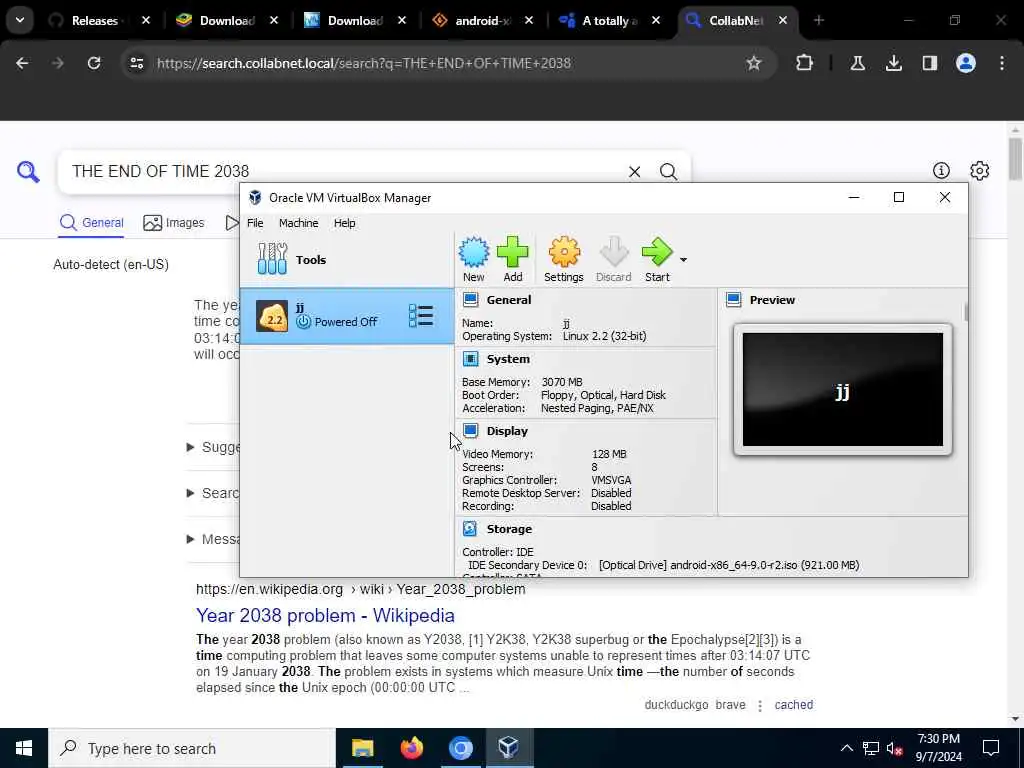Image resolution: width=1024 pixels, height=768 pixels.
Task: Switch to the A totally browser tab
Action: pyautogui.click(x=609, y=21)
